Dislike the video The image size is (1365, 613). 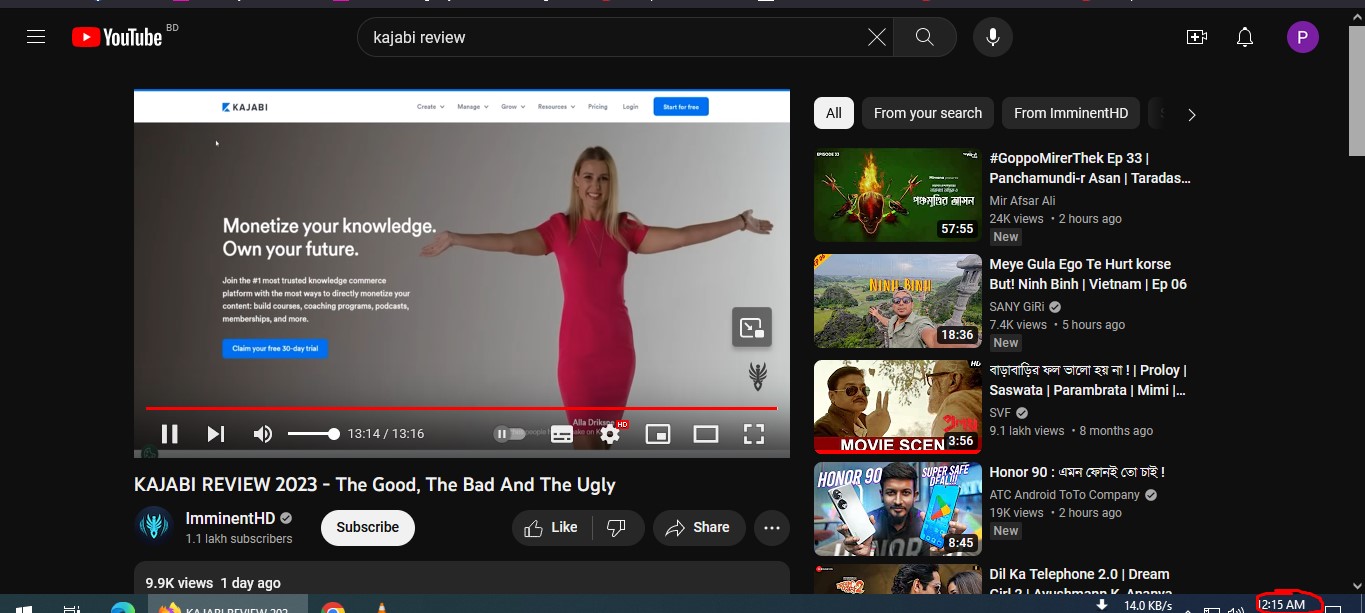tap(617, 527)
